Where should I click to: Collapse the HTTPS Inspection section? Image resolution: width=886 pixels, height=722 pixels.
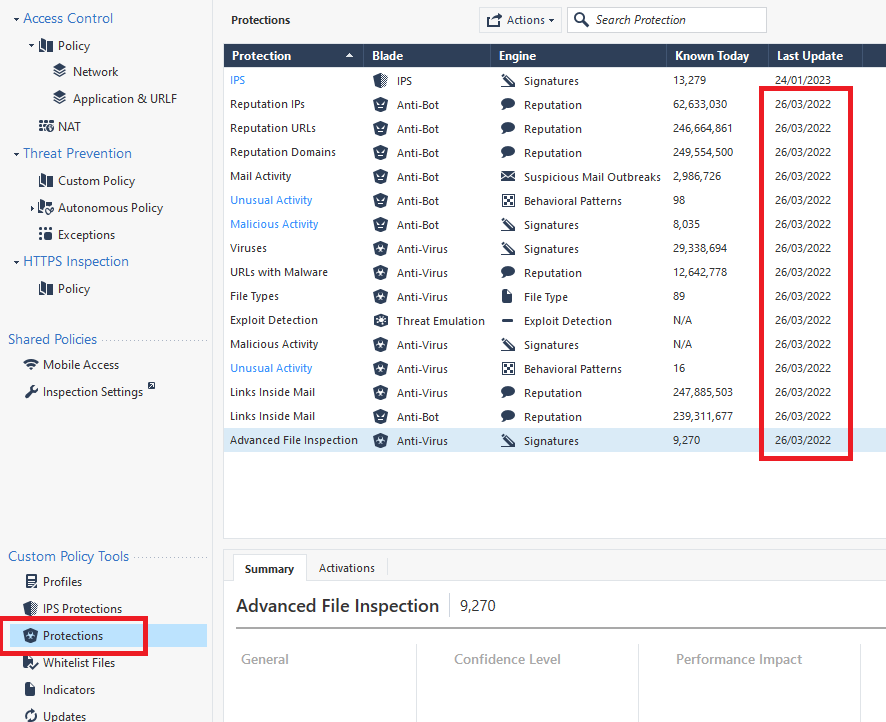[x=16, y=262]
